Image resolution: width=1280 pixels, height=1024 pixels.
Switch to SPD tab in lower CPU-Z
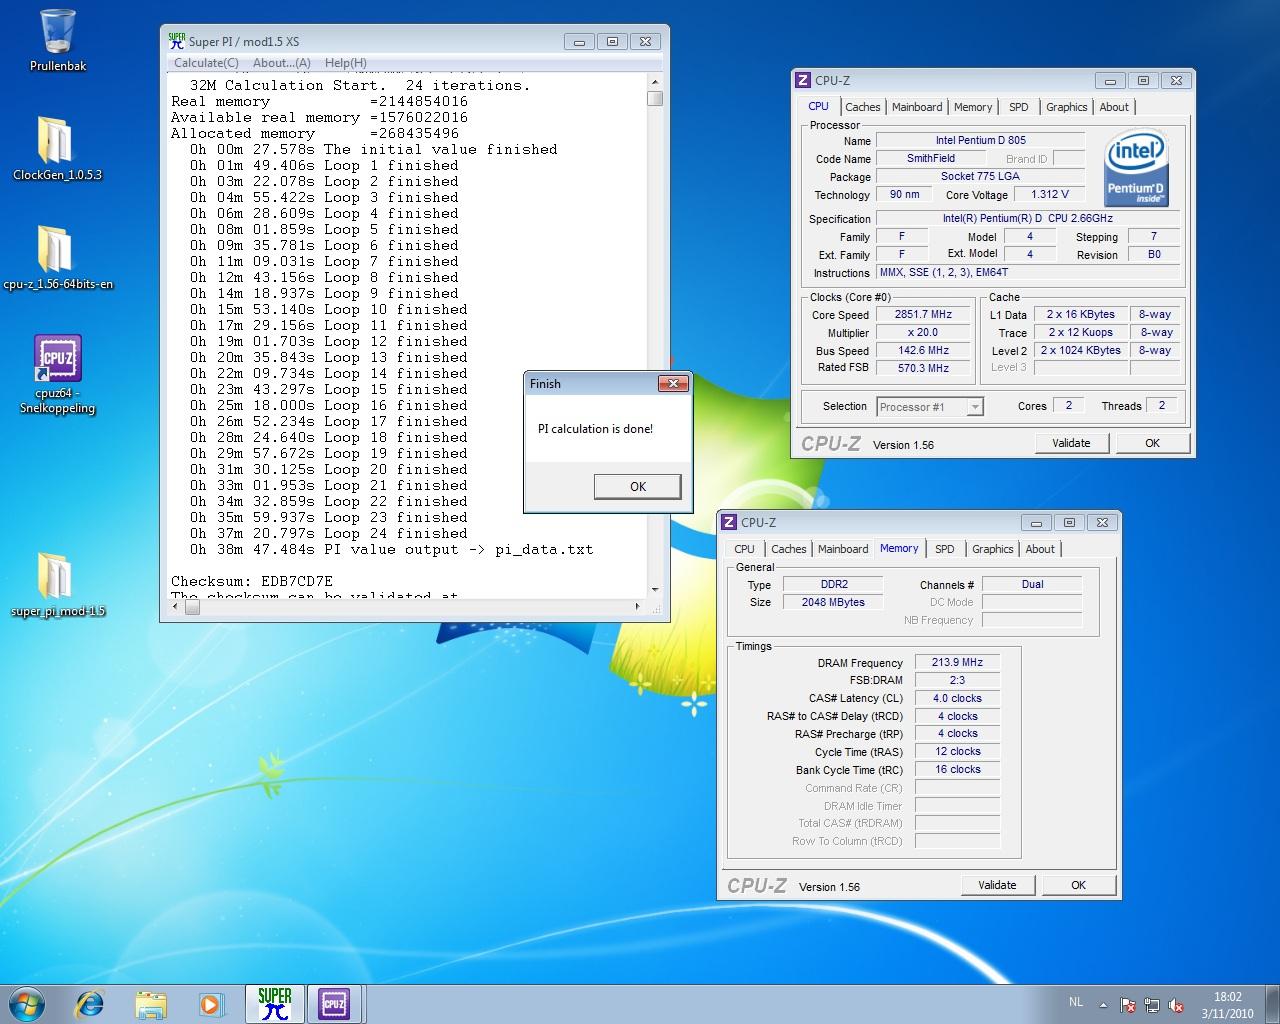[944, 549]
